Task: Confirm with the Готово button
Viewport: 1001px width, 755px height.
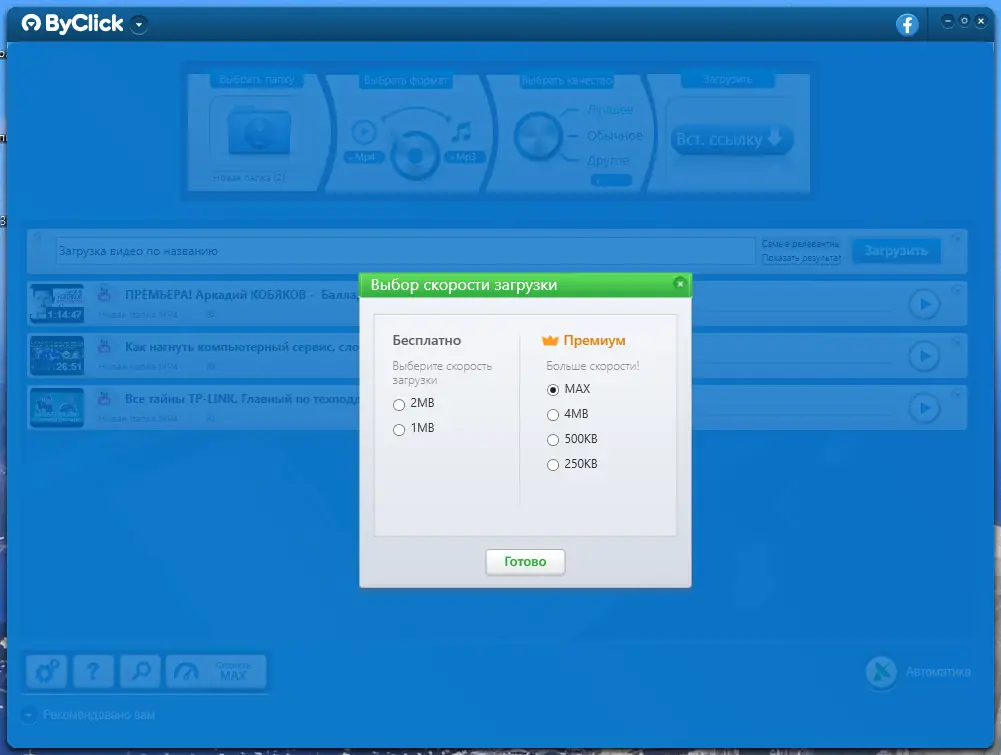Action: tap(525, 562)
